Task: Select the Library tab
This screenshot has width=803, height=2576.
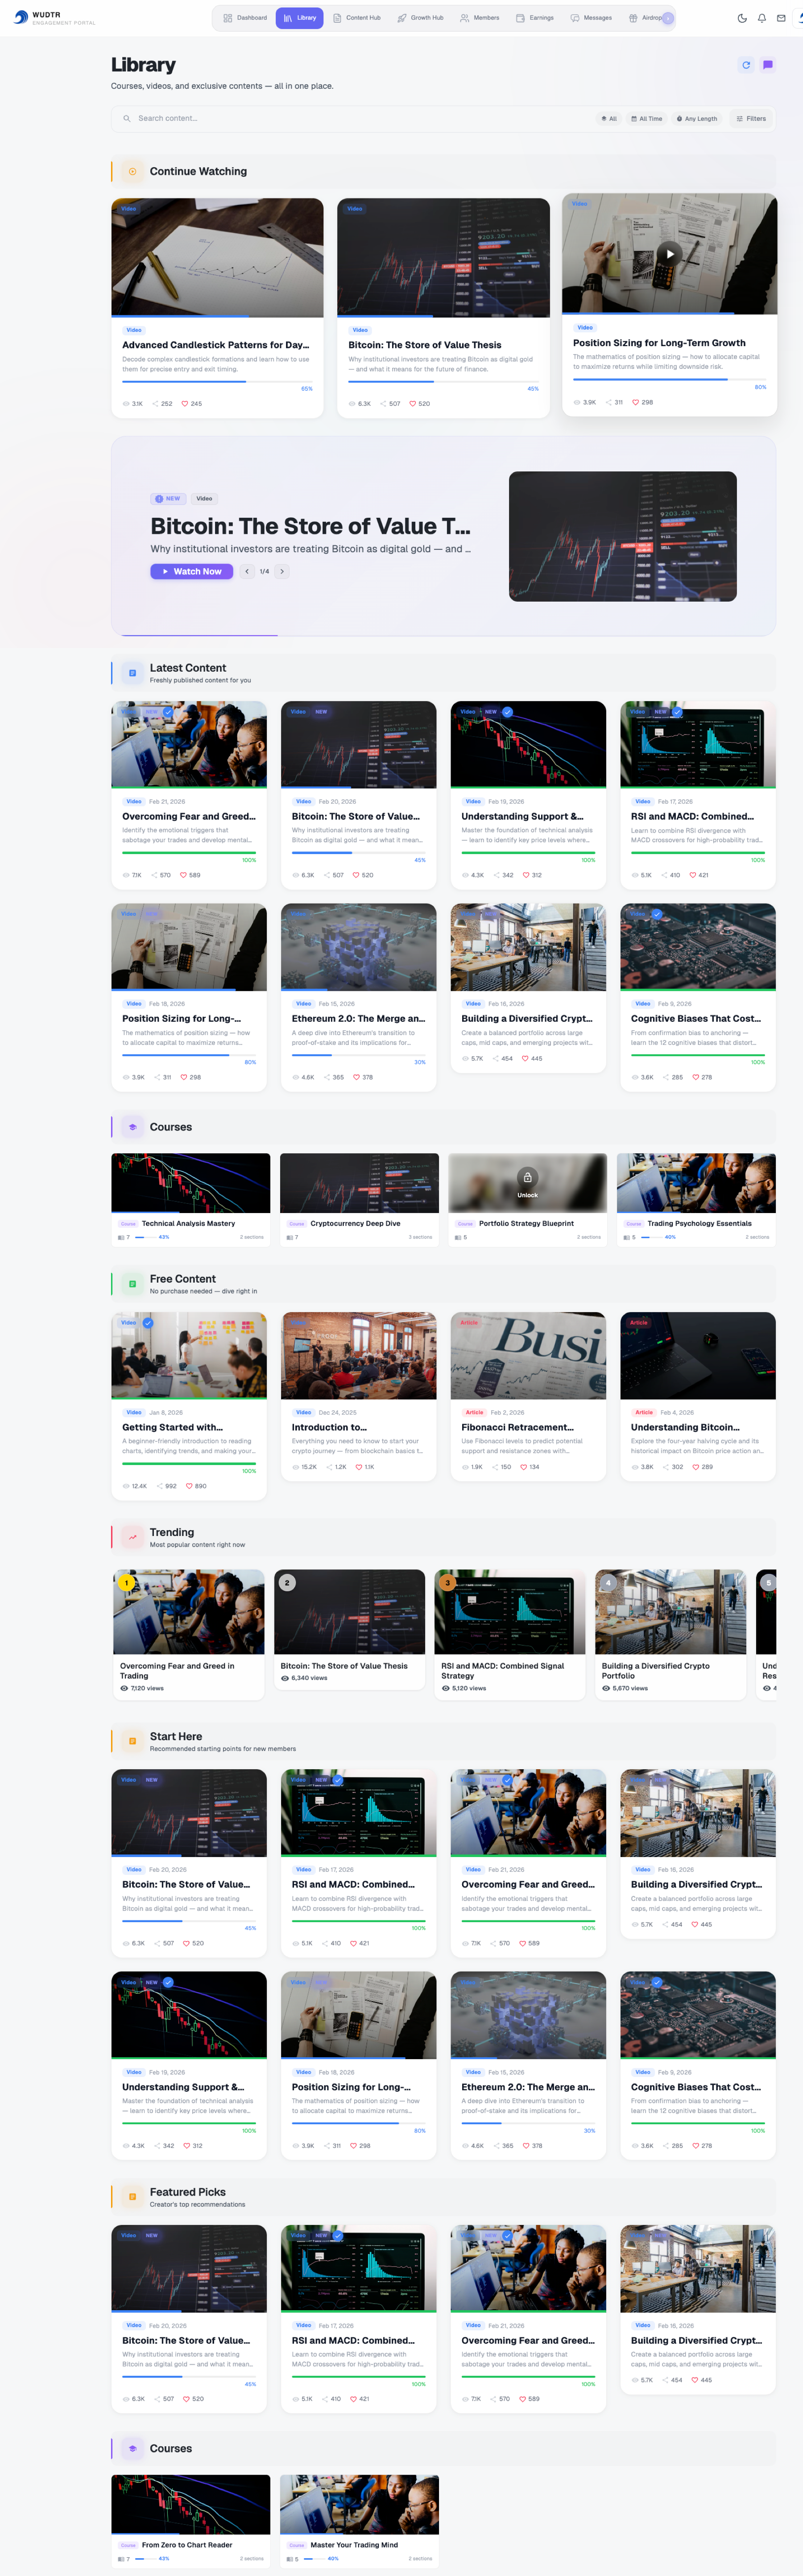Action: click(300, 18)
